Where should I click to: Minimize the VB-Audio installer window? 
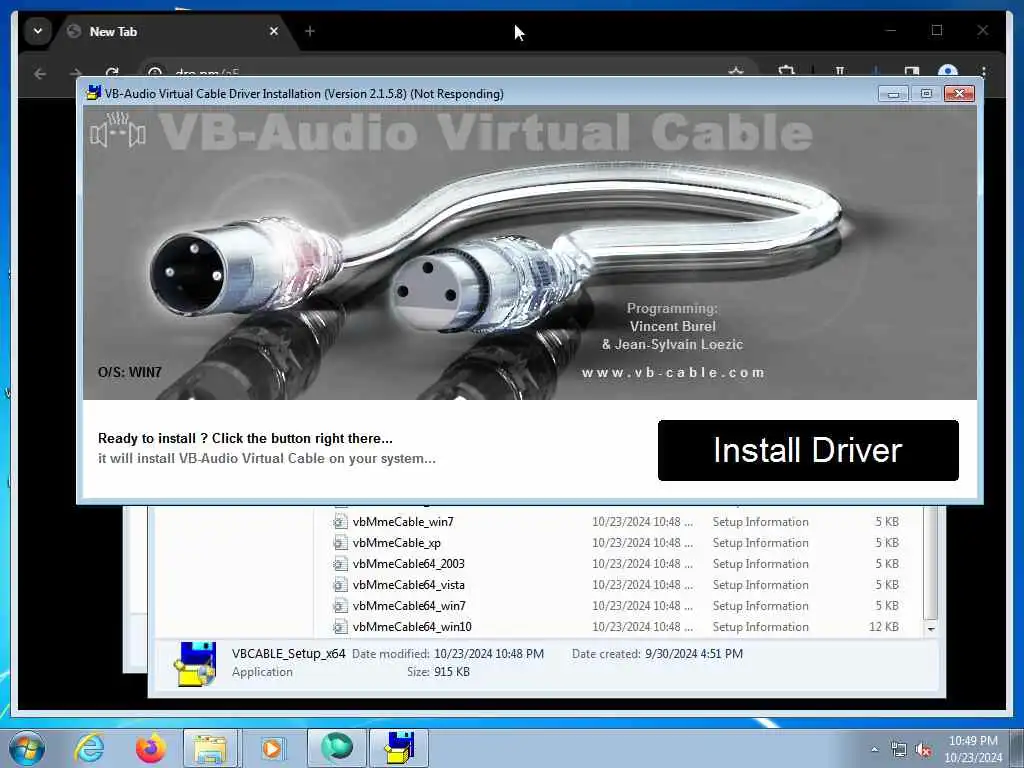click(893, 94)
